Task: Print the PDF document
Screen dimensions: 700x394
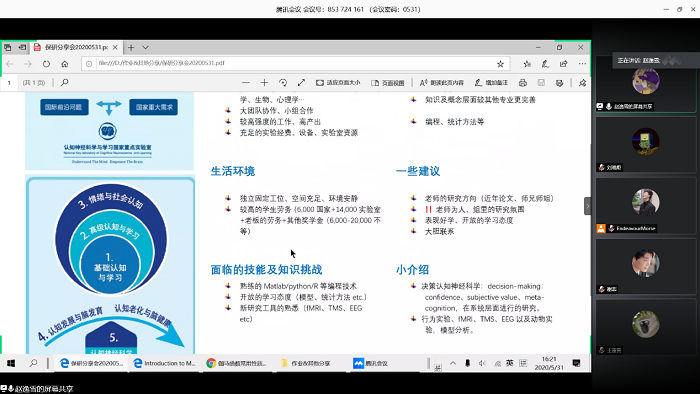Action: pos(523,83)
